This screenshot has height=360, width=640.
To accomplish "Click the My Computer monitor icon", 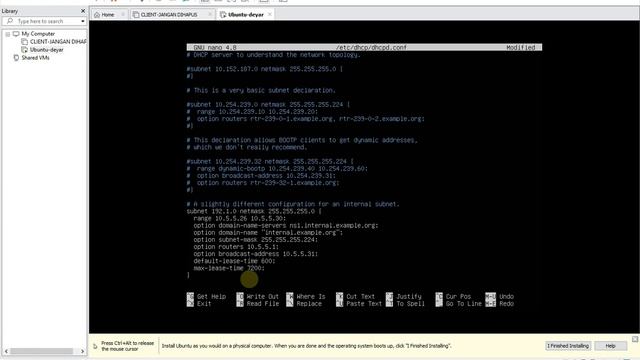I will [x=16, y=34].
